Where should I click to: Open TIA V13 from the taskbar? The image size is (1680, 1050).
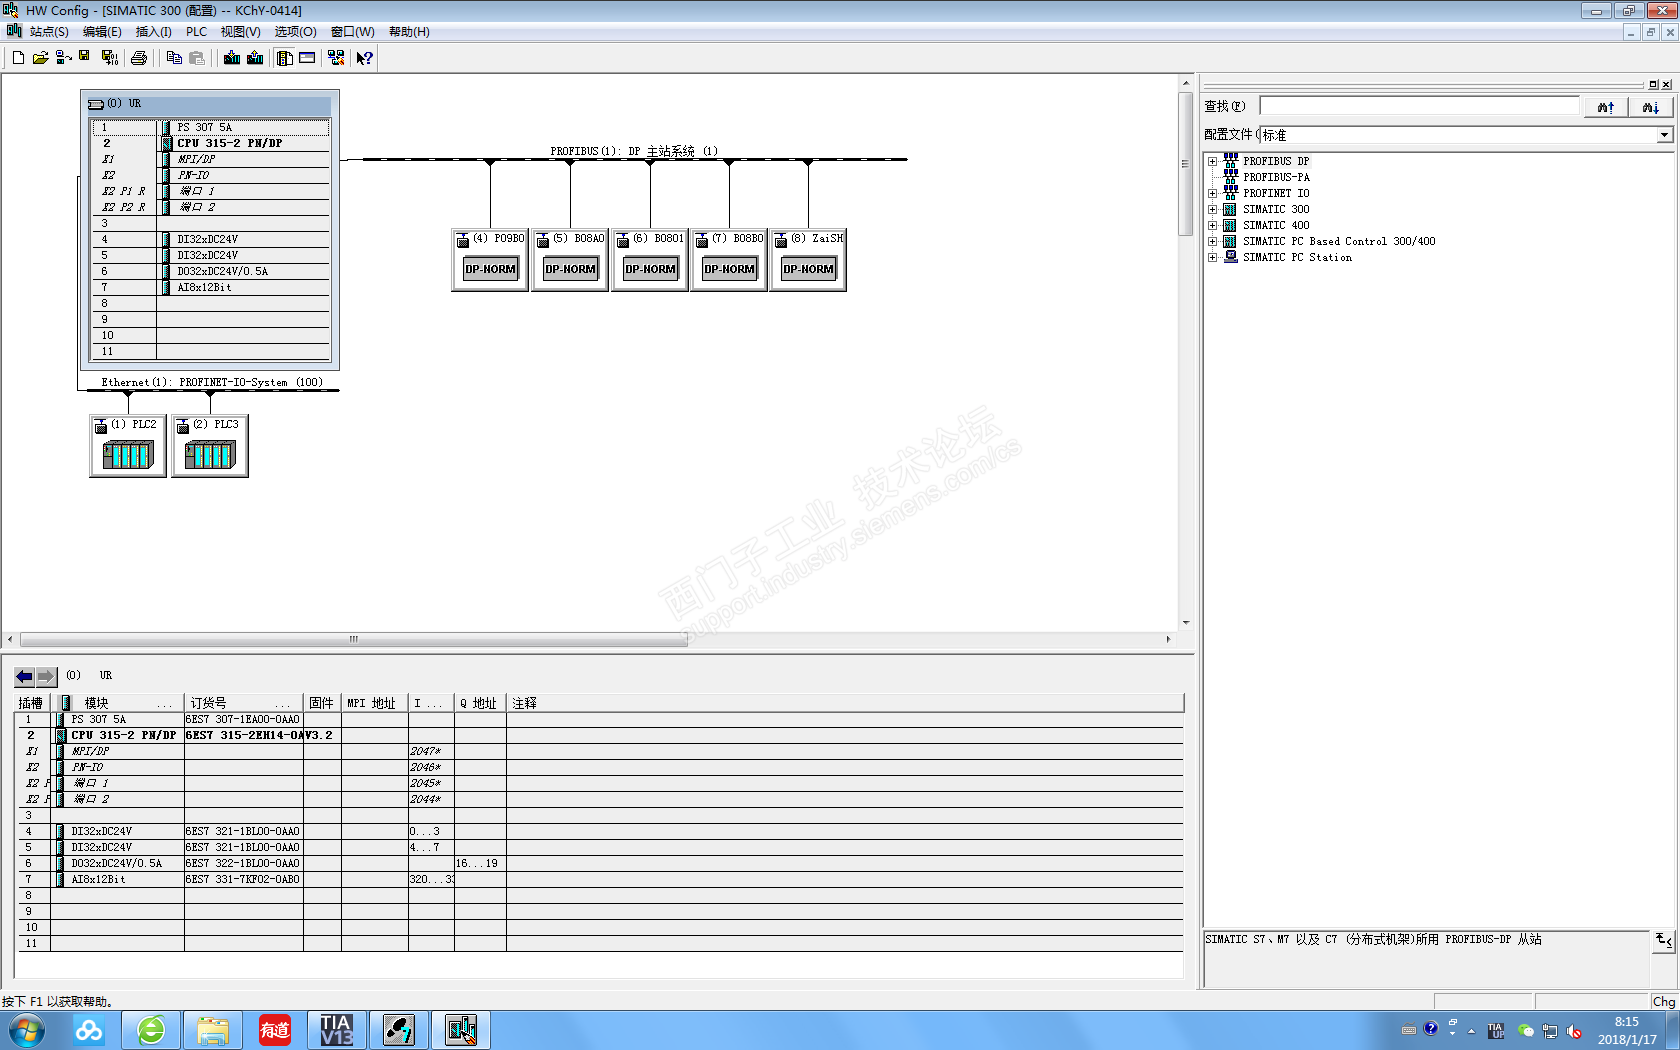337,1030
